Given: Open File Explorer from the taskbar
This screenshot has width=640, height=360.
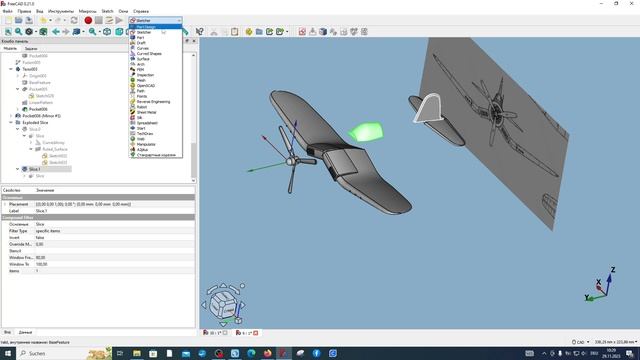Looking at the screenshot, I should pyautogui.click(x=137, y=353).
